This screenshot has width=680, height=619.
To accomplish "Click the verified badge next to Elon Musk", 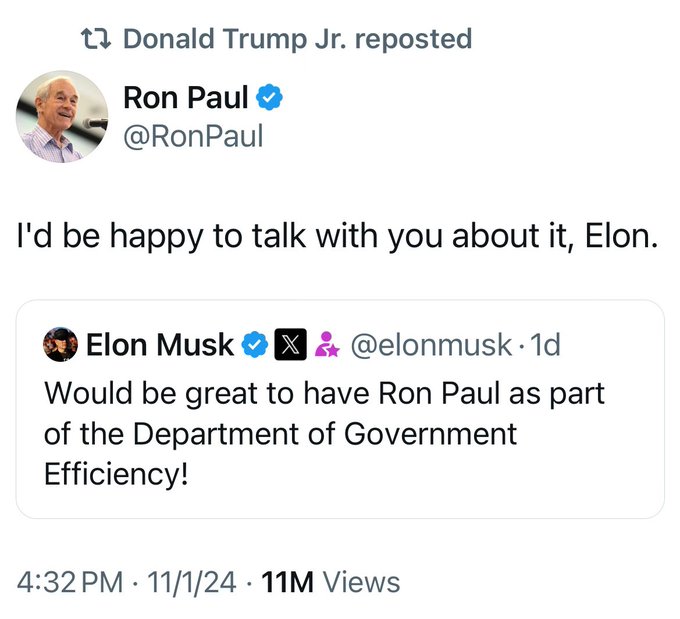I will point(256,345).
